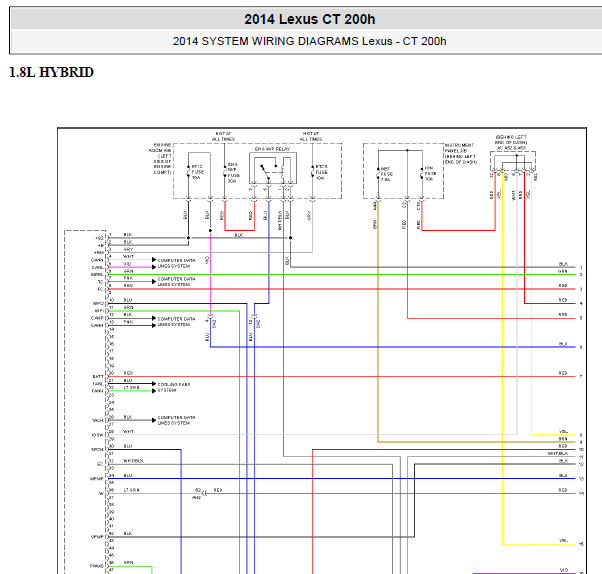The height and width of the screenshot is (574, 602).
Task: Click the "IGSW" terminal label
Action: (x=98, y=435)
